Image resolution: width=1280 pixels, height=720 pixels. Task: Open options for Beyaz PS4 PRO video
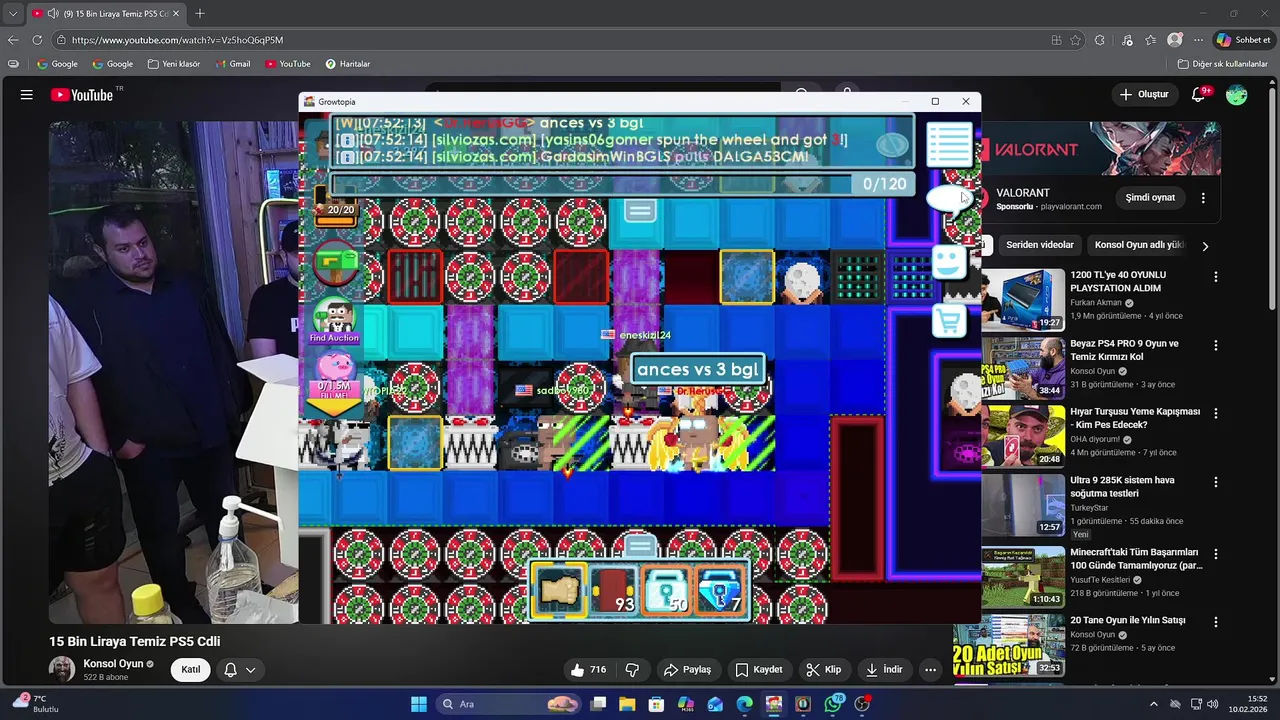click(x=1216, y=346)
